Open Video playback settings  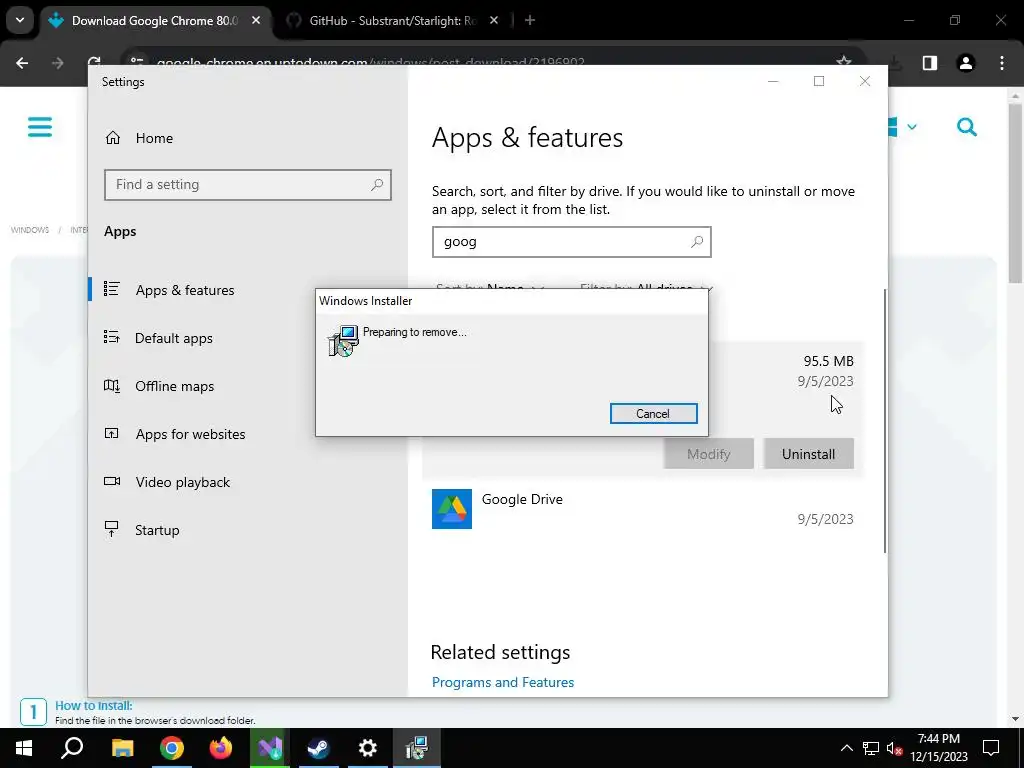tap(183, 482)
